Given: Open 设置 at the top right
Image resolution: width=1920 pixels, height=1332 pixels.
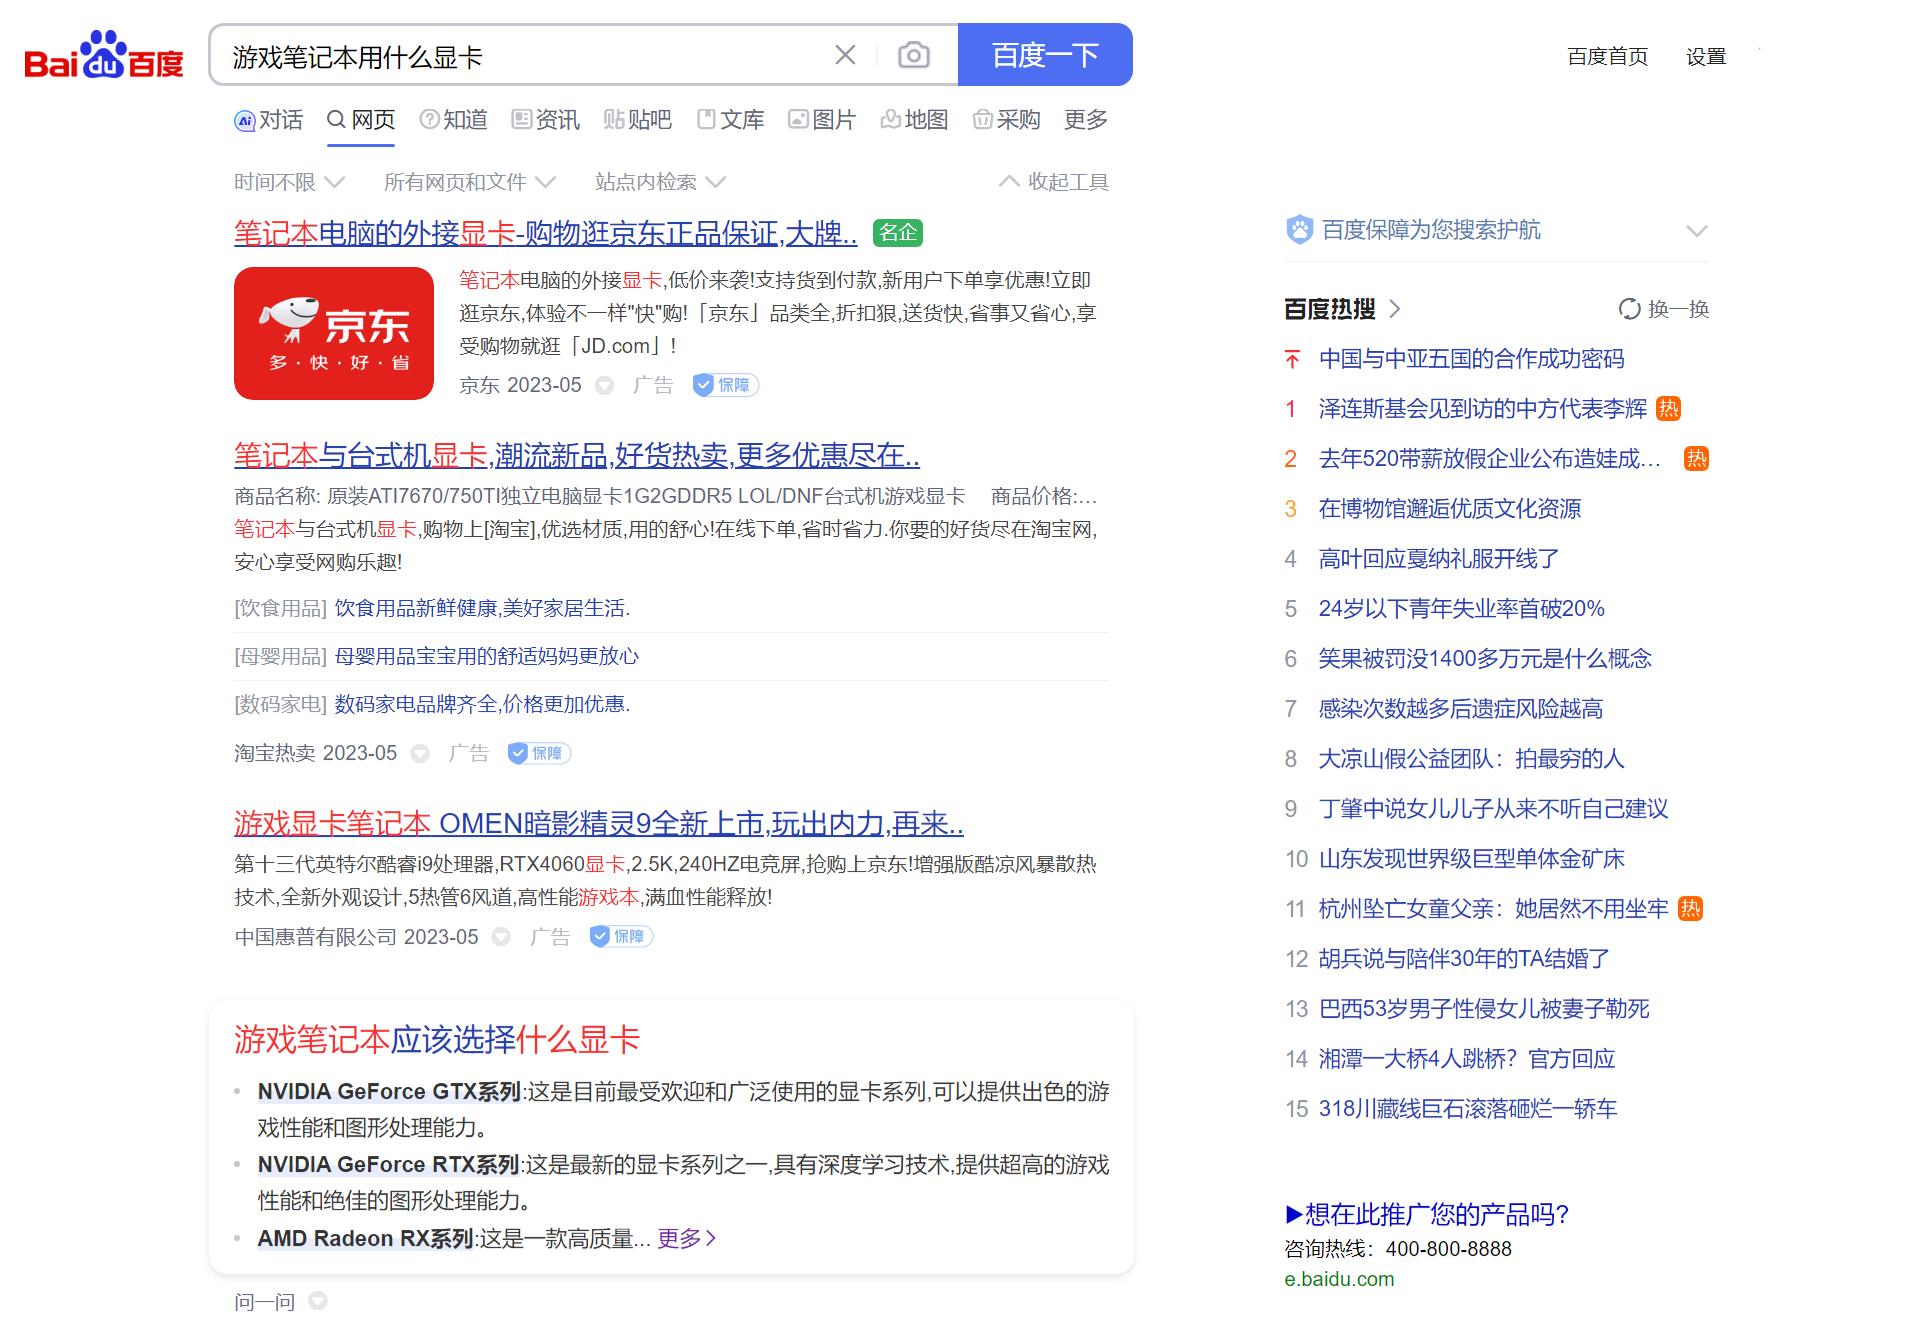Looking at the screenshot, I should coord(1705,57).
